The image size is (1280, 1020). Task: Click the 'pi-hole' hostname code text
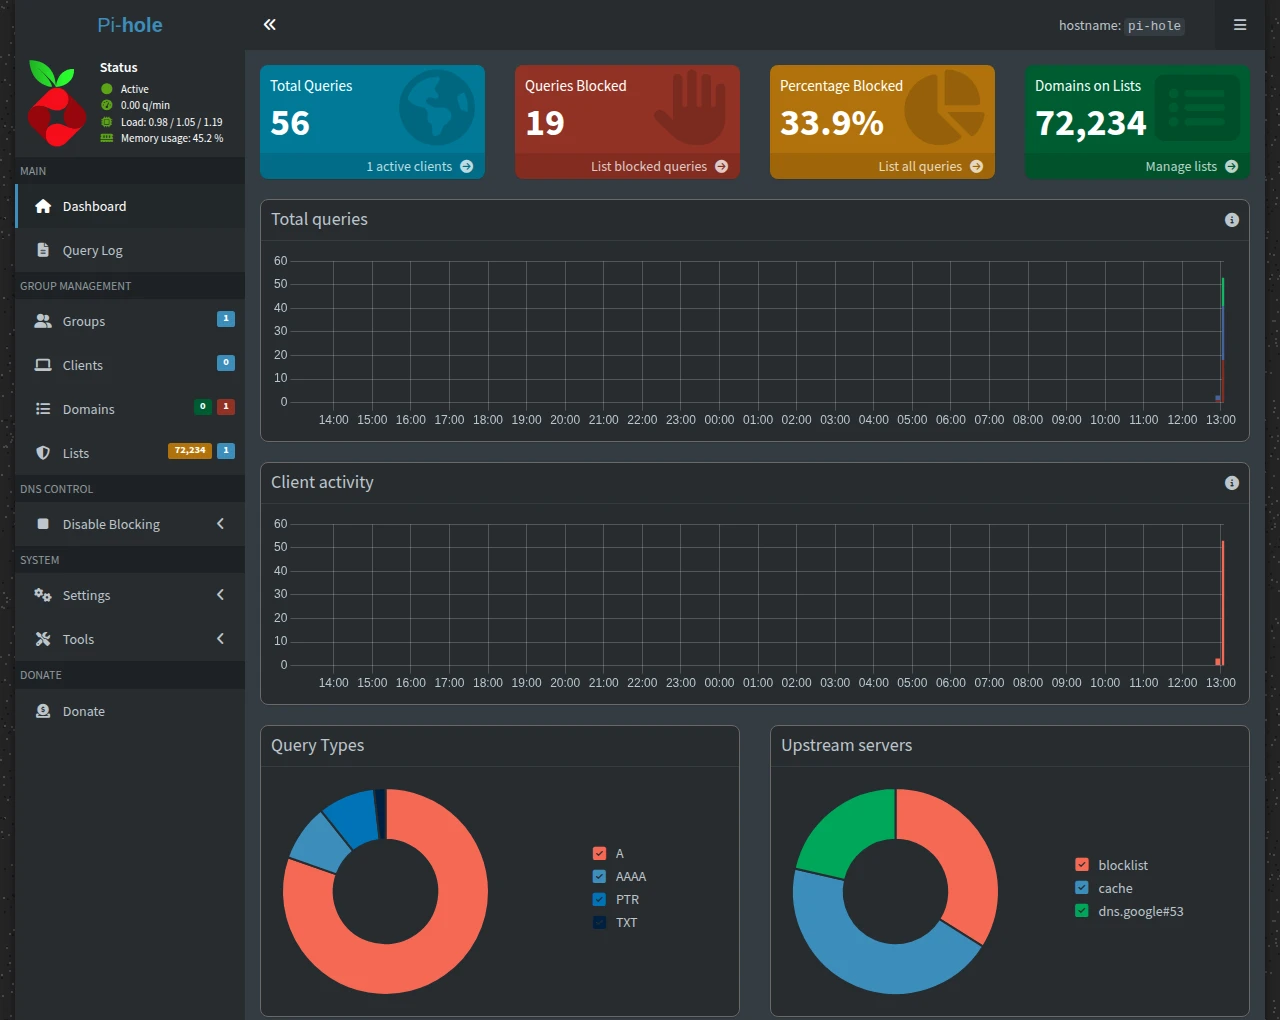[x=1154, y=26]
